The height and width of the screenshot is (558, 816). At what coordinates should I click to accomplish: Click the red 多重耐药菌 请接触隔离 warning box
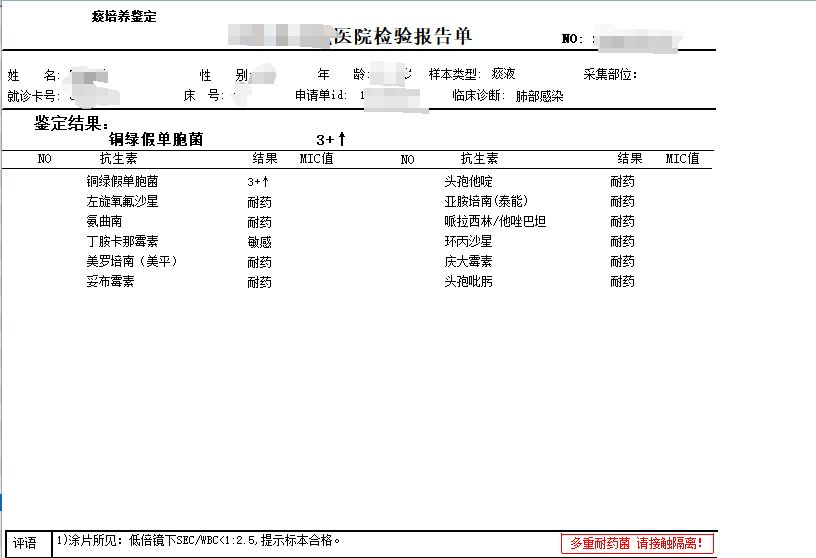(637, 544)
